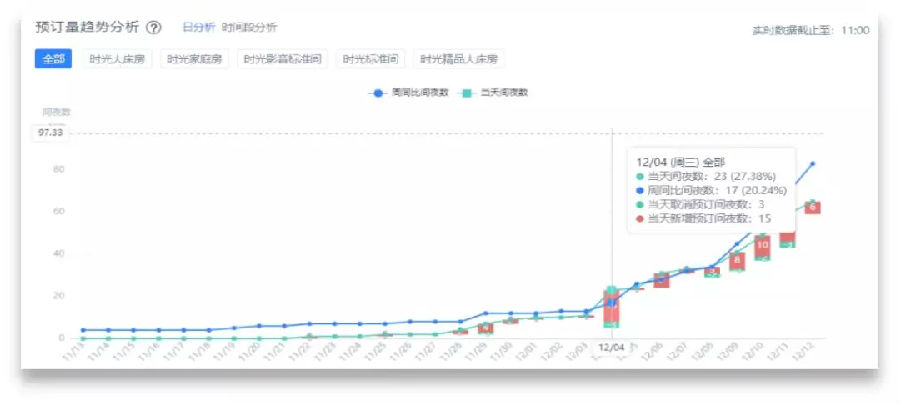Filter the chart by 时光标准间
The width and height of the screenshot is (900, 403).
point(371,59)
